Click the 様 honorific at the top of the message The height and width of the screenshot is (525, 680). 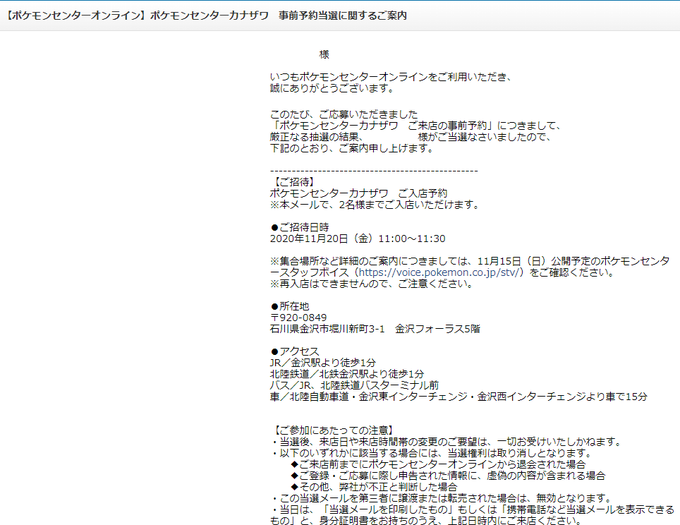pyautogui.click(x=324, y=55)
